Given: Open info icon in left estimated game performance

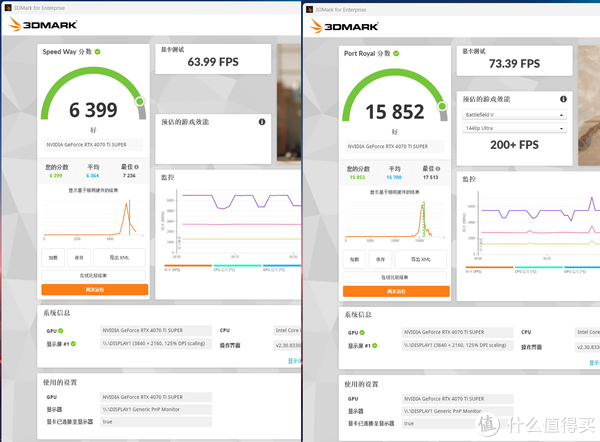Looking at the screenshot, I should click(262, 122).
